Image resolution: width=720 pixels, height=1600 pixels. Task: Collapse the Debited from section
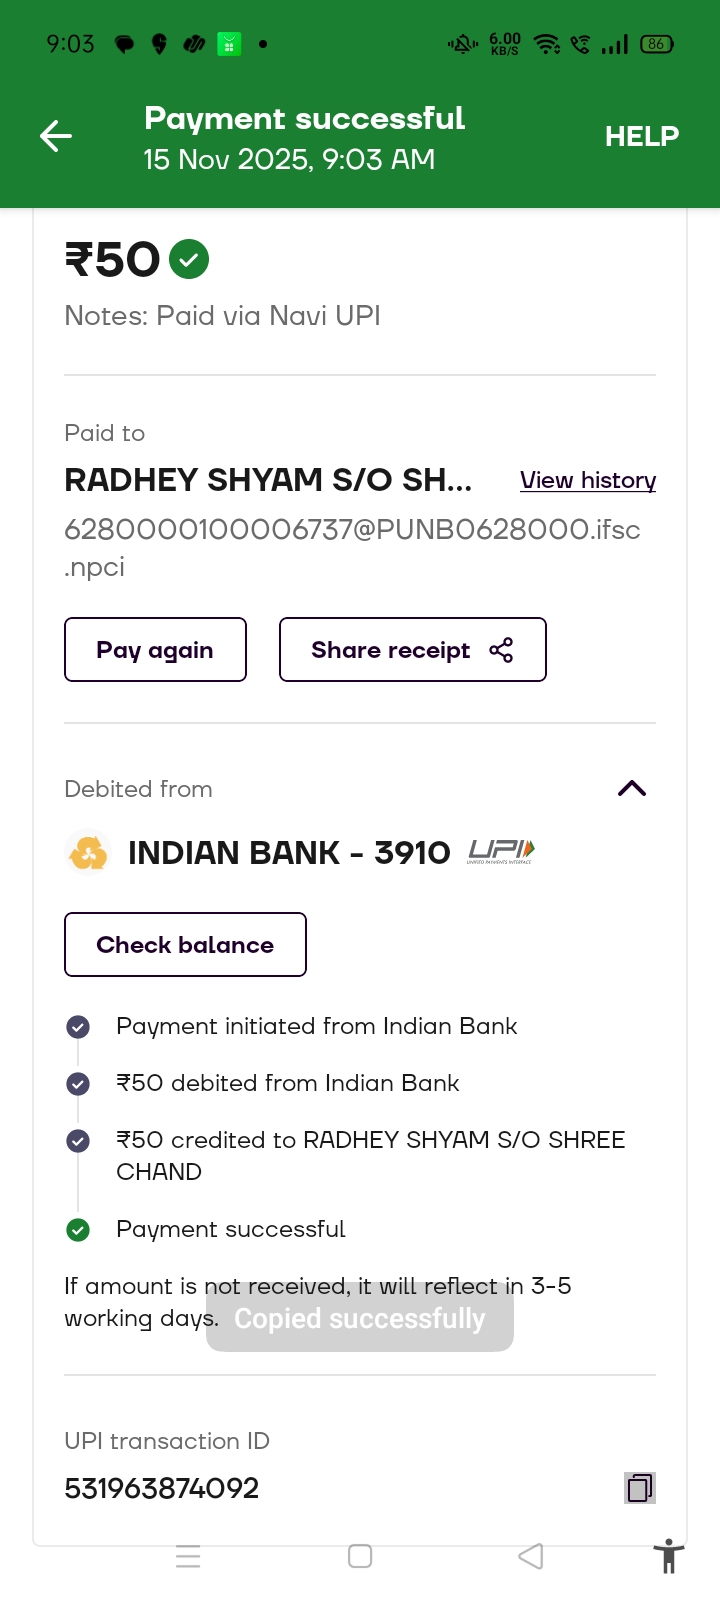[632, 789]
